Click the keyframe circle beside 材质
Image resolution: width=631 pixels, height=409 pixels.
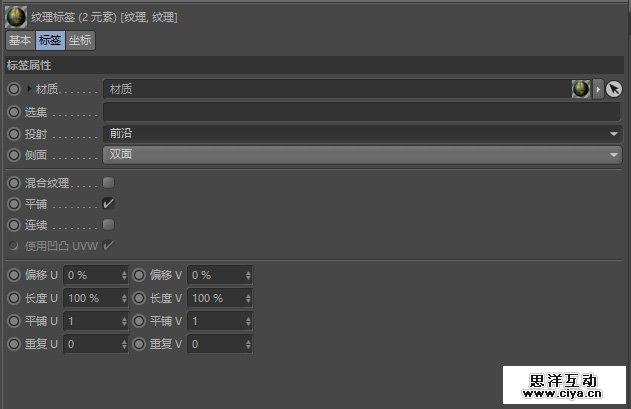(x=14, y=89)
